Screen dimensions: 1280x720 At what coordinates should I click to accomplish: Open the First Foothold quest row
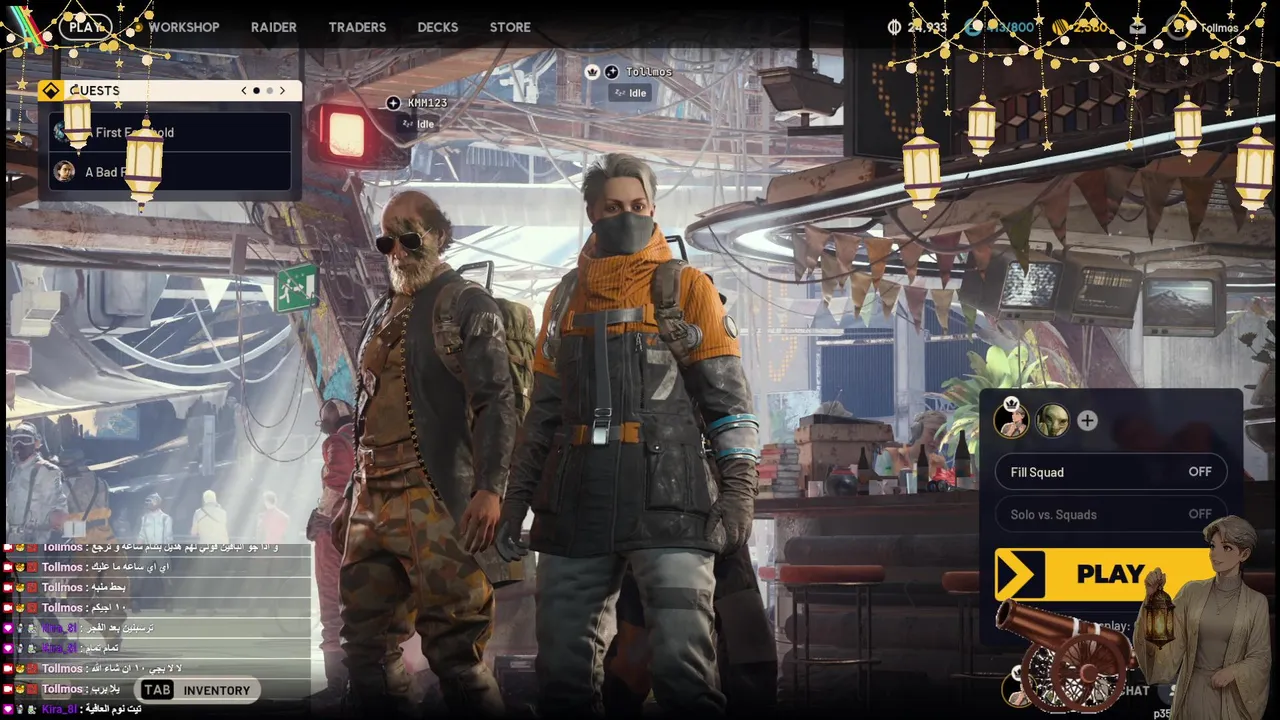[170, 132]
